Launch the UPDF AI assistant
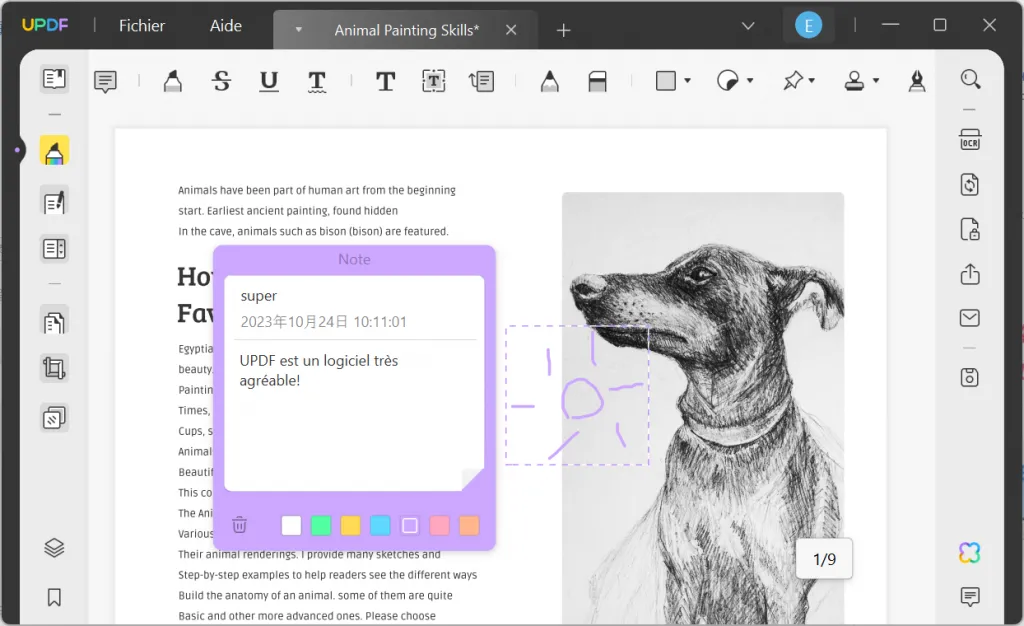This screenshot has width=1024, height=626. [968, 552]
